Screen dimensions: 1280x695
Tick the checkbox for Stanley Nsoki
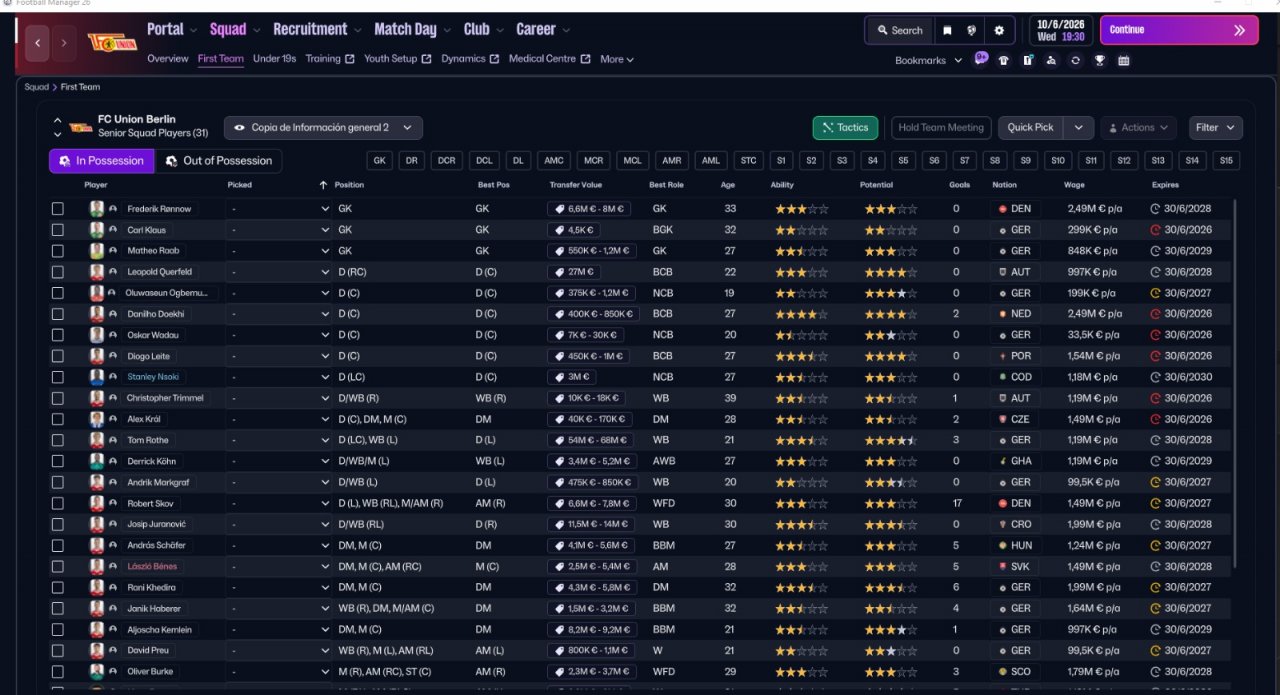57,378
